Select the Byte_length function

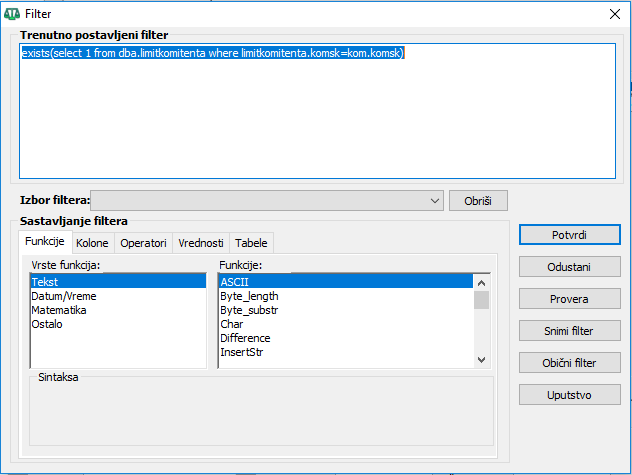(x=346, y=296)
